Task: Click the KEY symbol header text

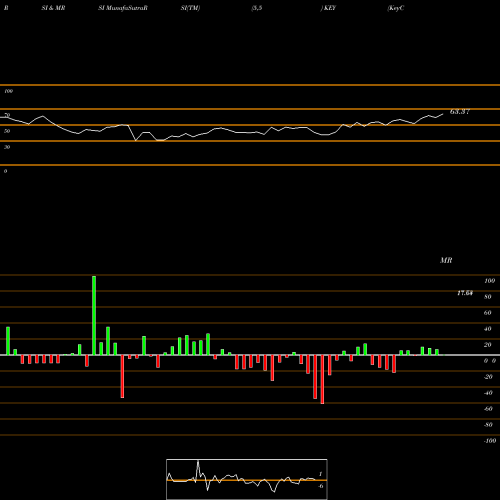Action: coord(329,8)
